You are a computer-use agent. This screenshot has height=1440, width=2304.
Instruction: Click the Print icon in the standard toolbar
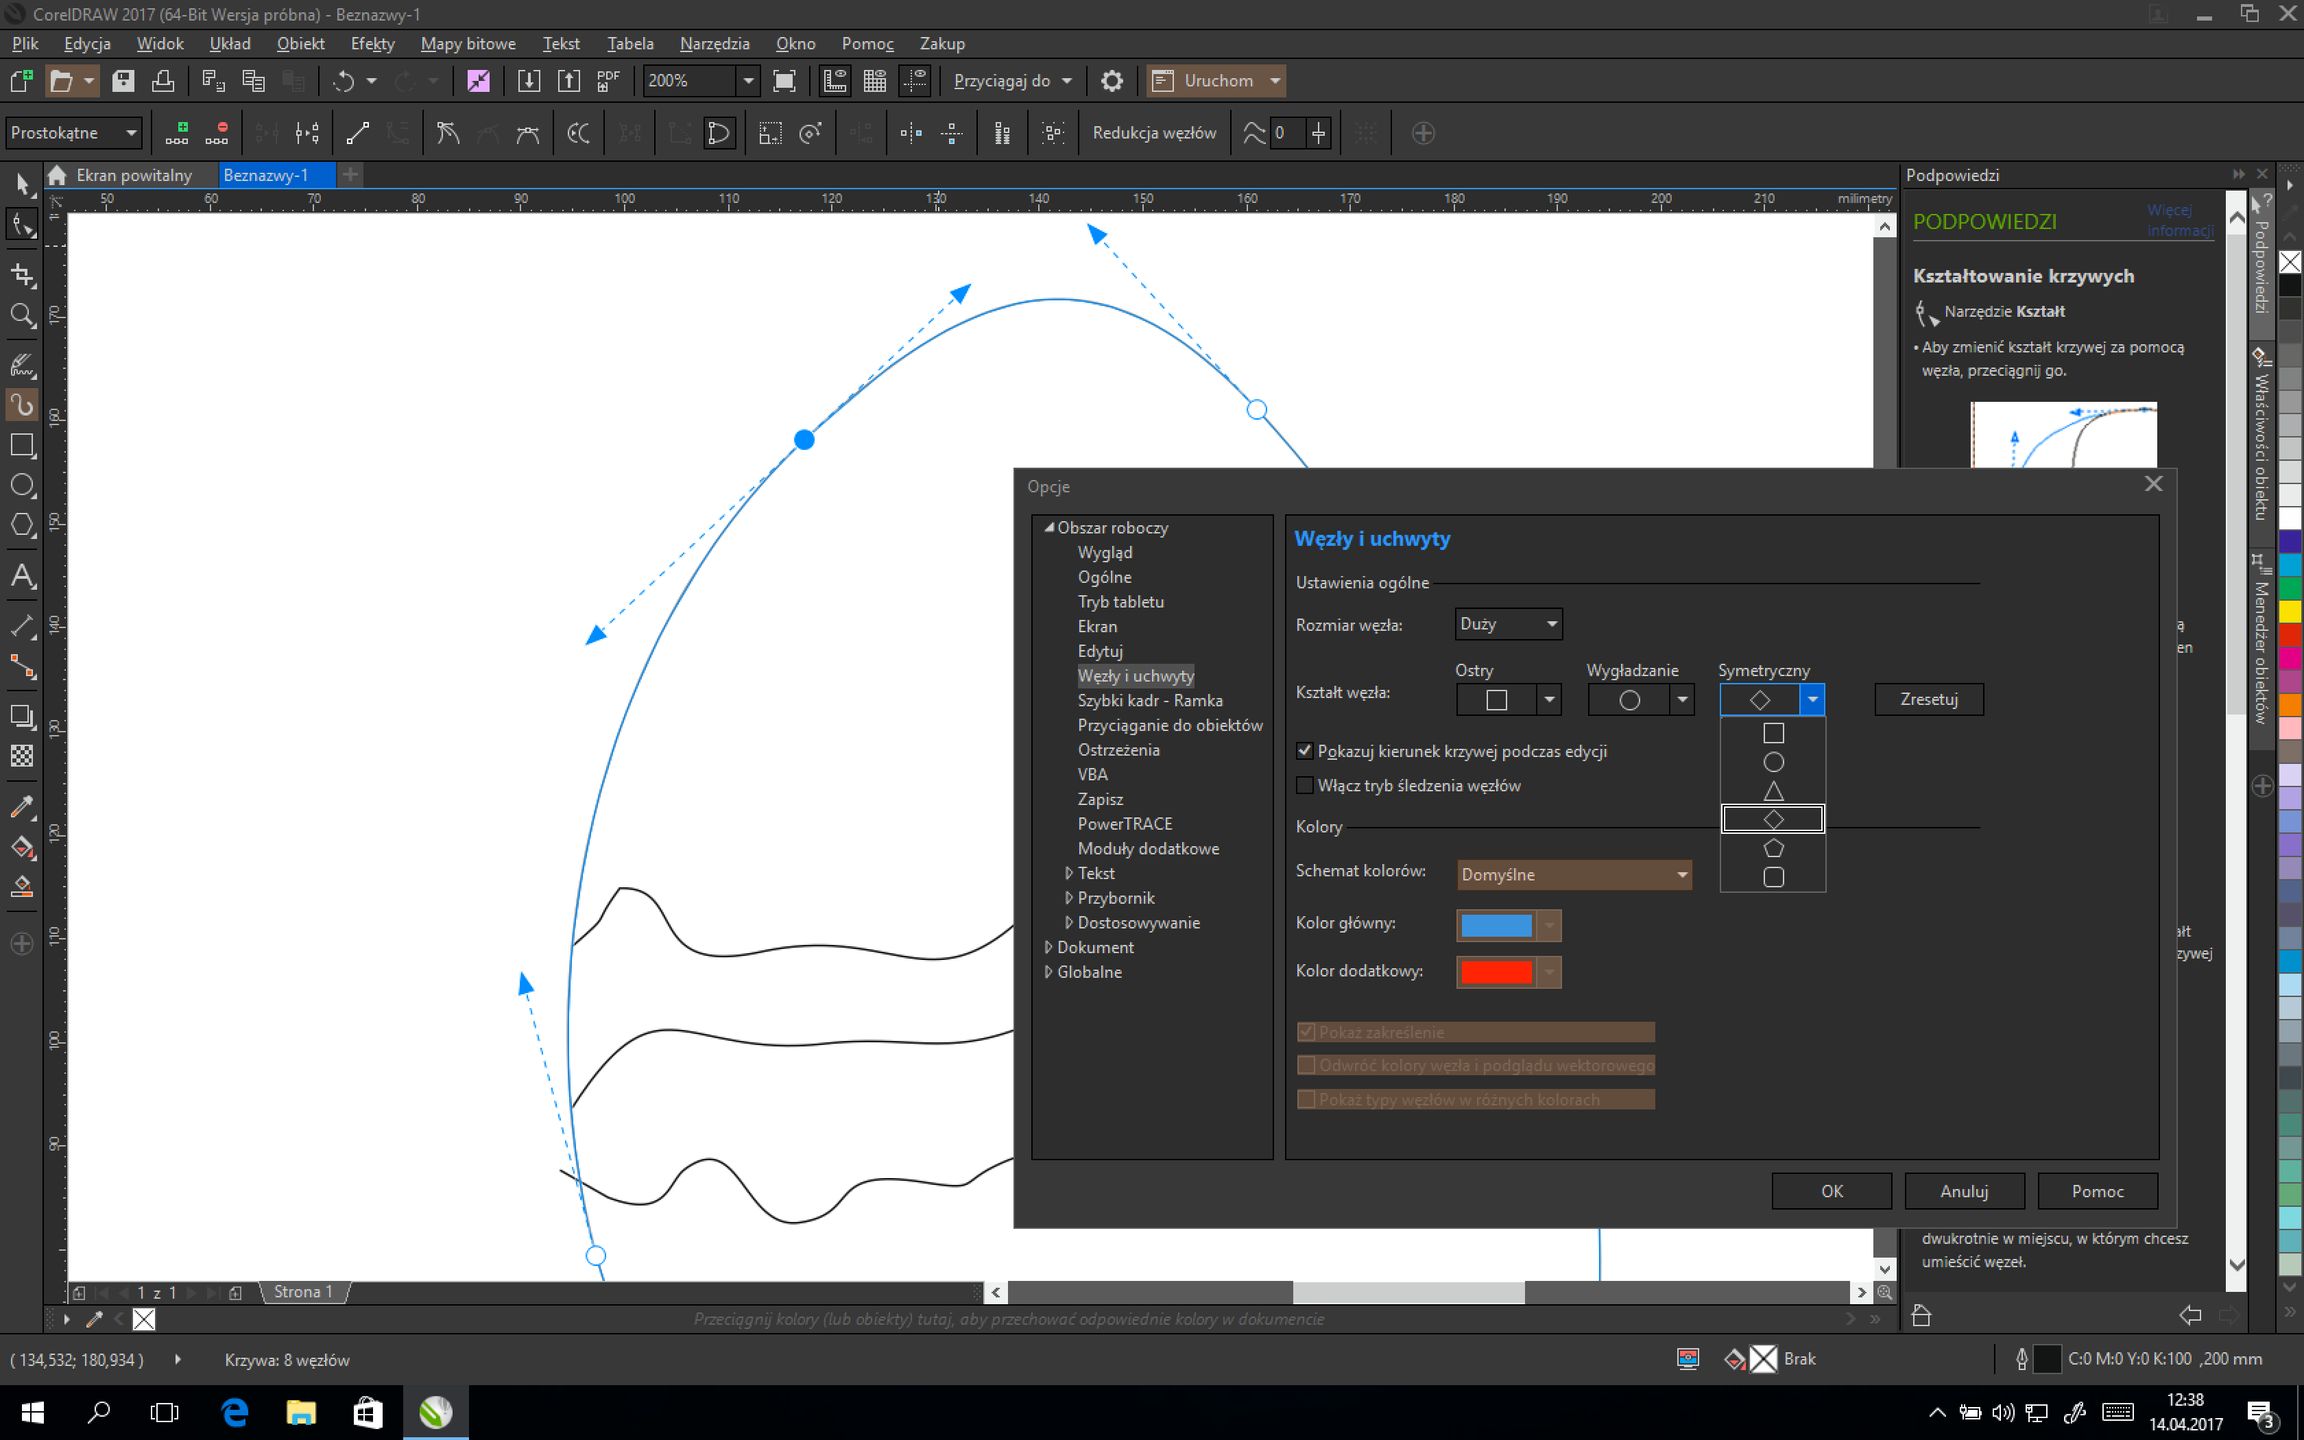pyautogui.click(x=163, y=81)
